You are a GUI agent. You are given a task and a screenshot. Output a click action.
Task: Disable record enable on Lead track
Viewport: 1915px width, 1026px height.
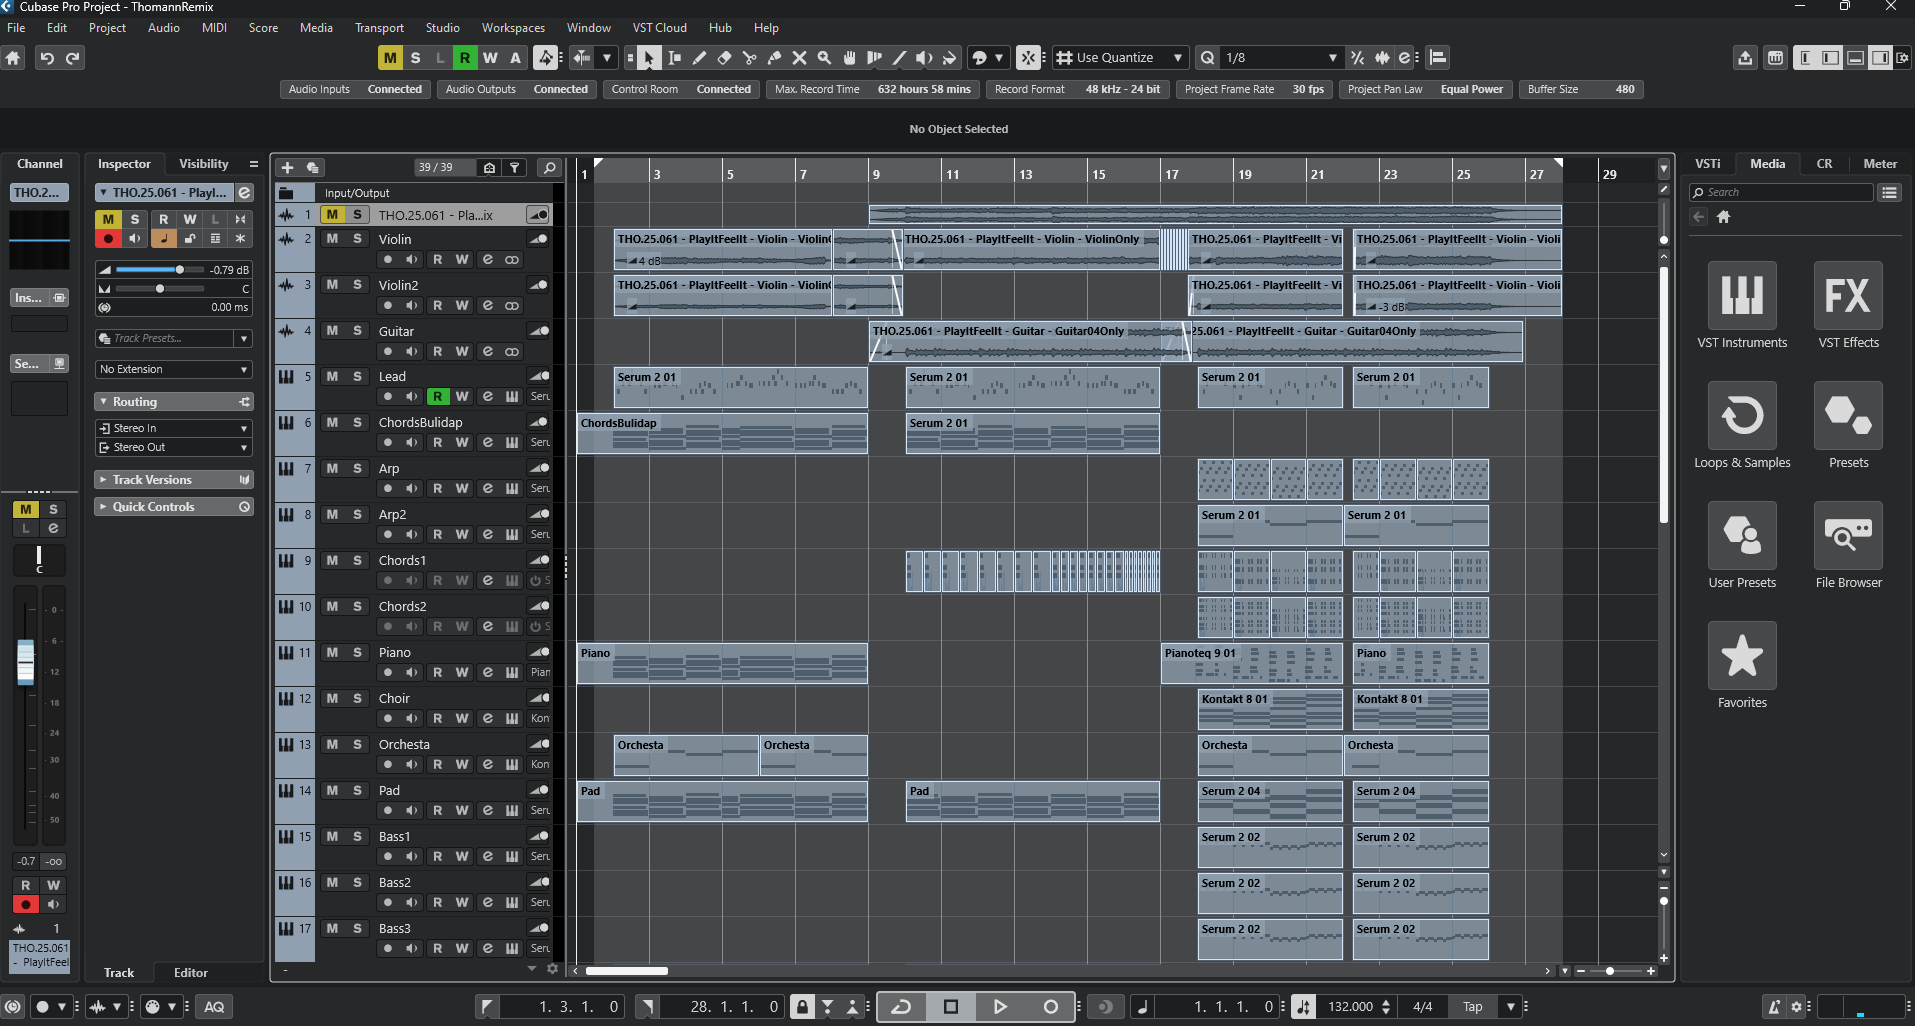pyautogui.click(x=437, y=397)
